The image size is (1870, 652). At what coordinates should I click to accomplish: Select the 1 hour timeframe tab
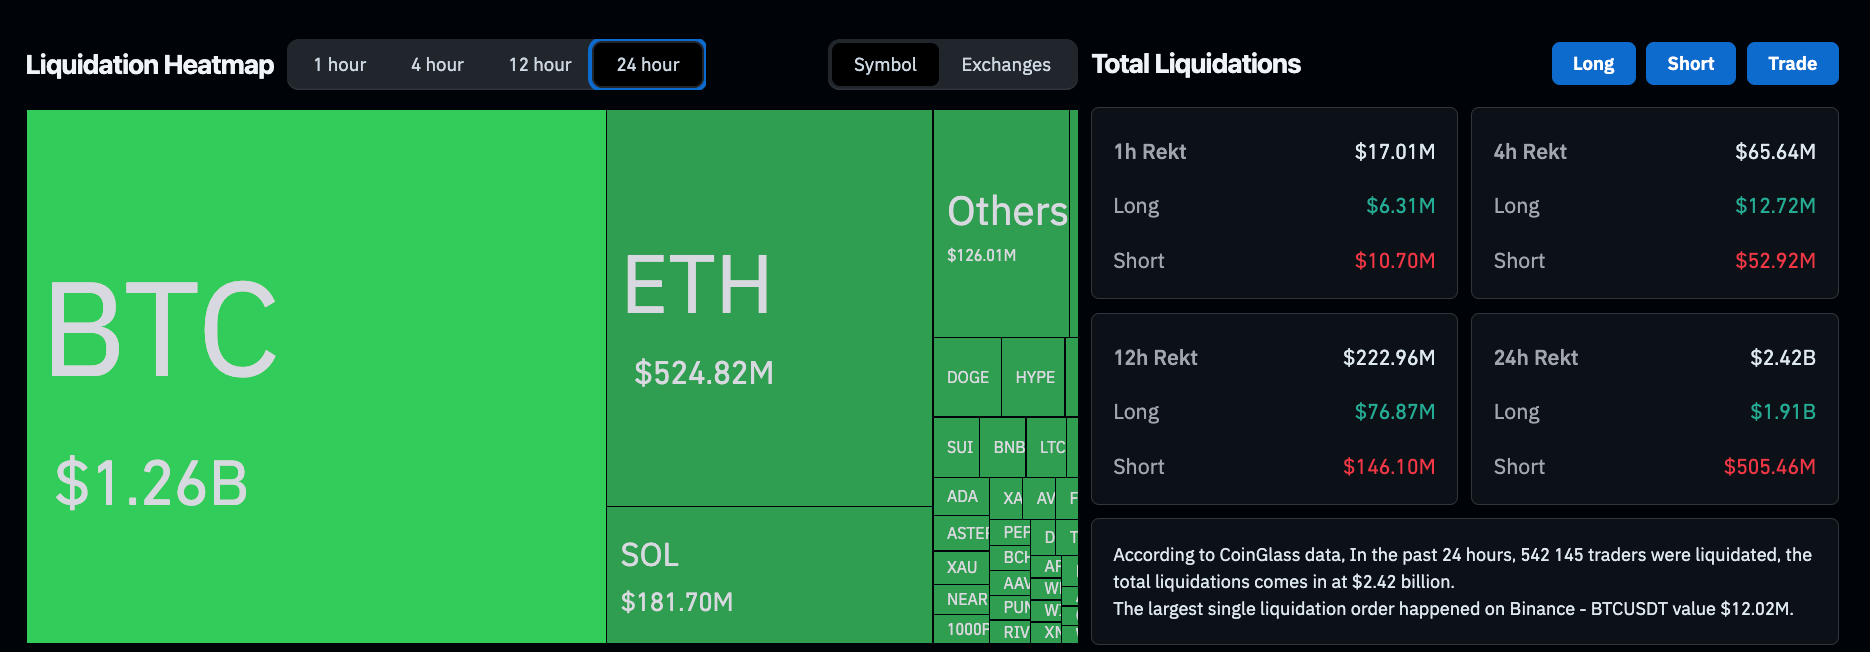[340, 65]
